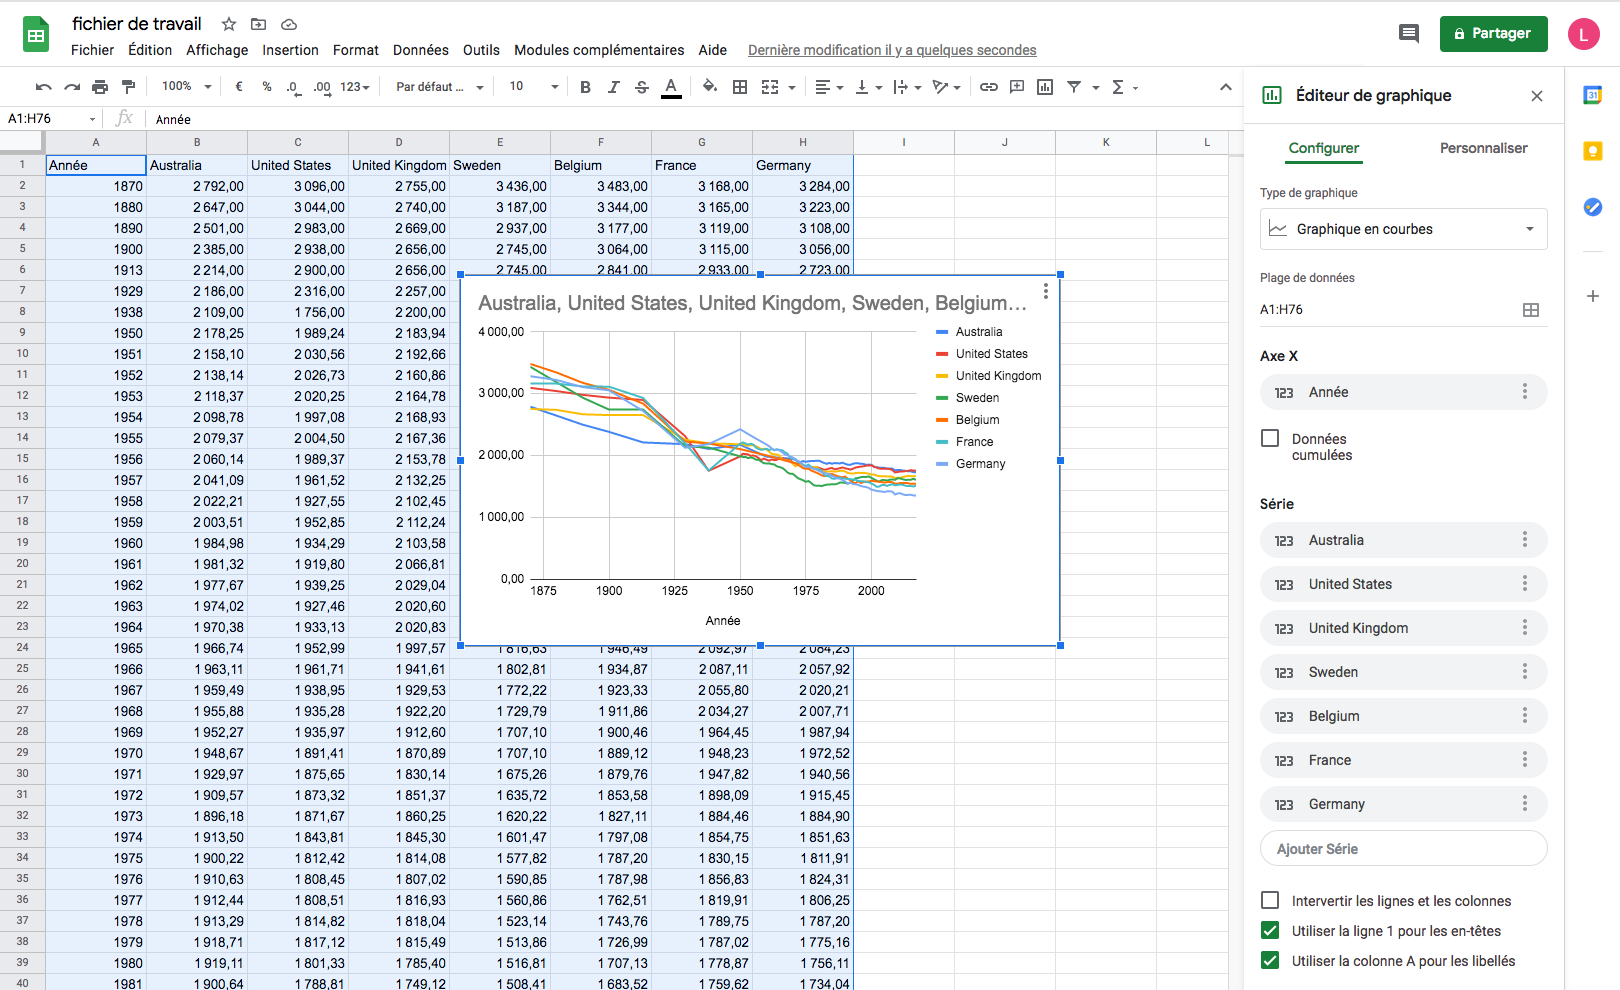The width and height of the screenshot is (1620, 990).
Task: Click the filter funnel icon
Action: point(1074,87)
